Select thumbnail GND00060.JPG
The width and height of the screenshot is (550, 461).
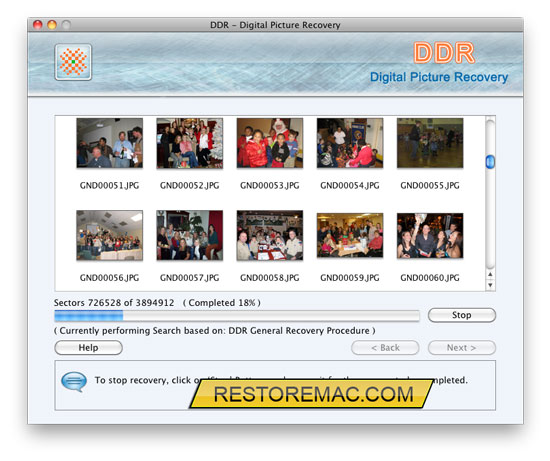pyautogui.click(x=430, y=236)
